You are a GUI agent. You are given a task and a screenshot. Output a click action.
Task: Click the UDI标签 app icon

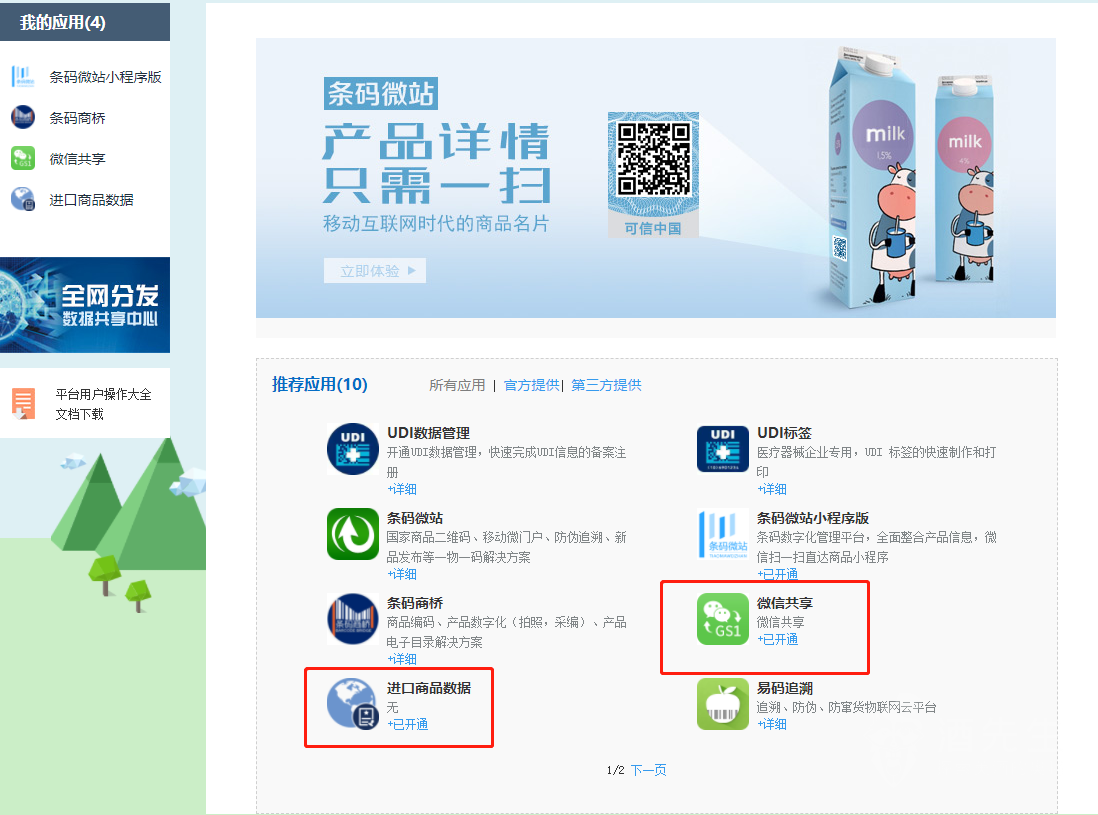[x=723, y=449]
